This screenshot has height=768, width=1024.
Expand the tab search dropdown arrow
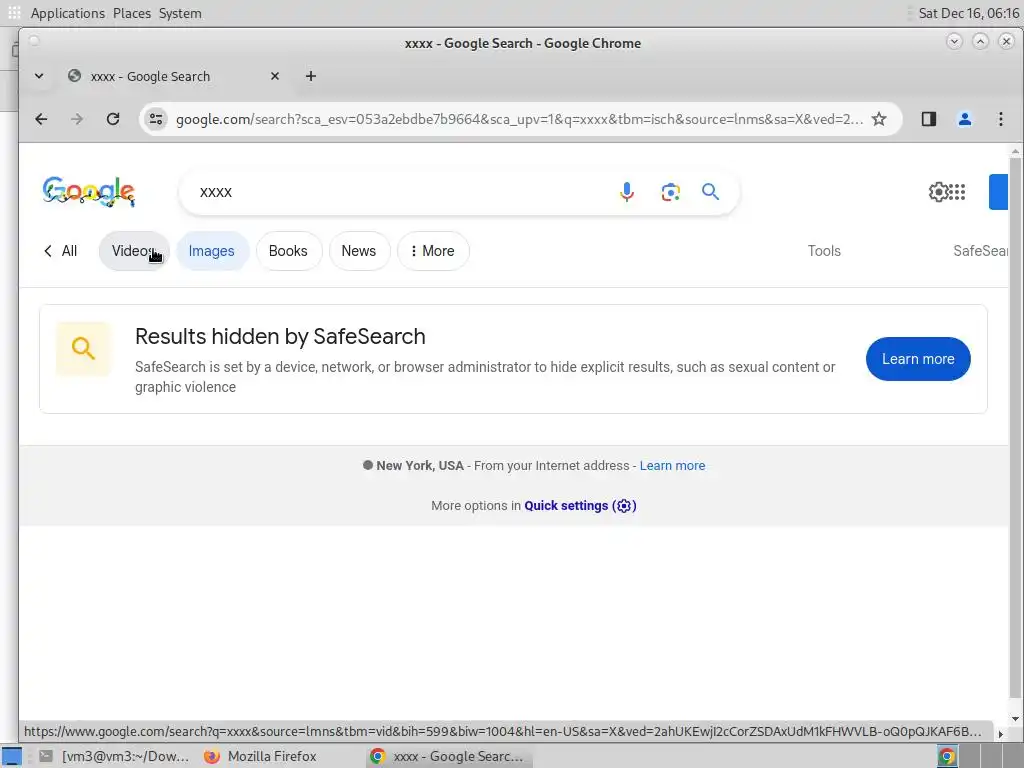pyautogui.click(x=39, y=76)
